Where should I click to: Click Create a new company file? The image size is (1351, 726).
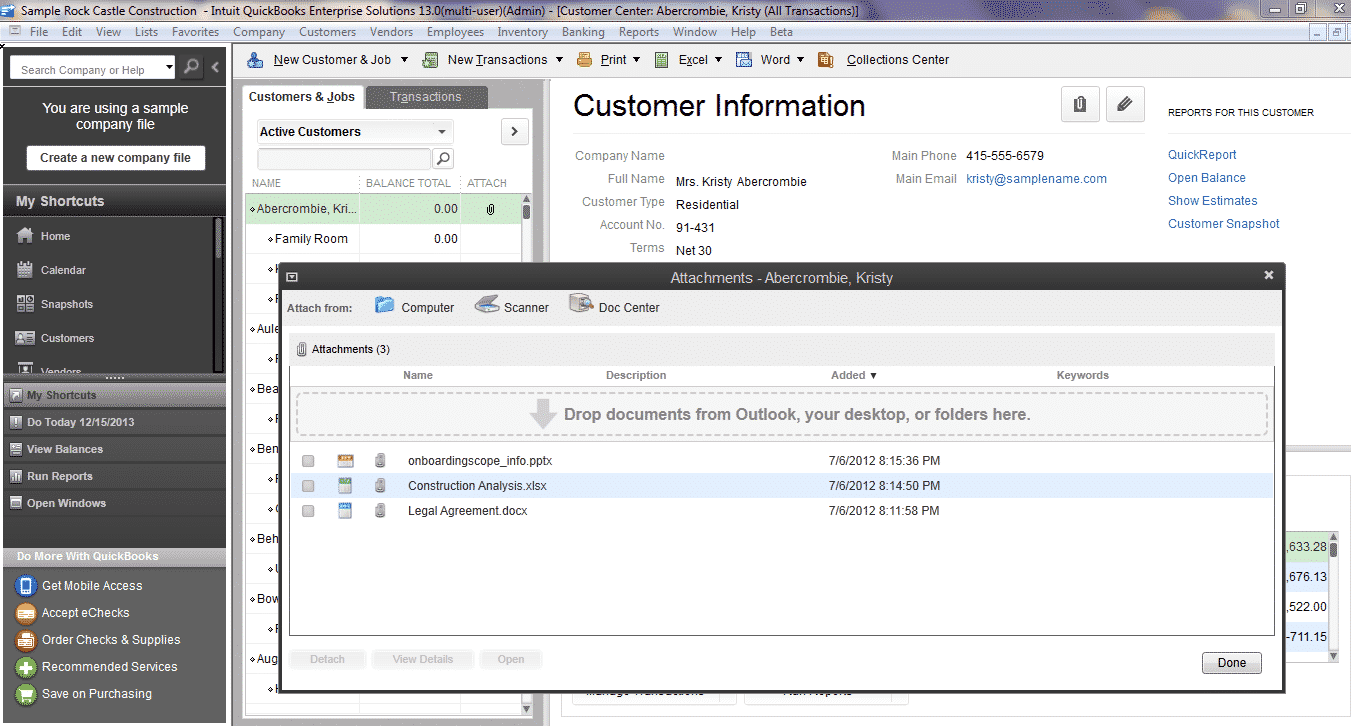pos(115,158)
